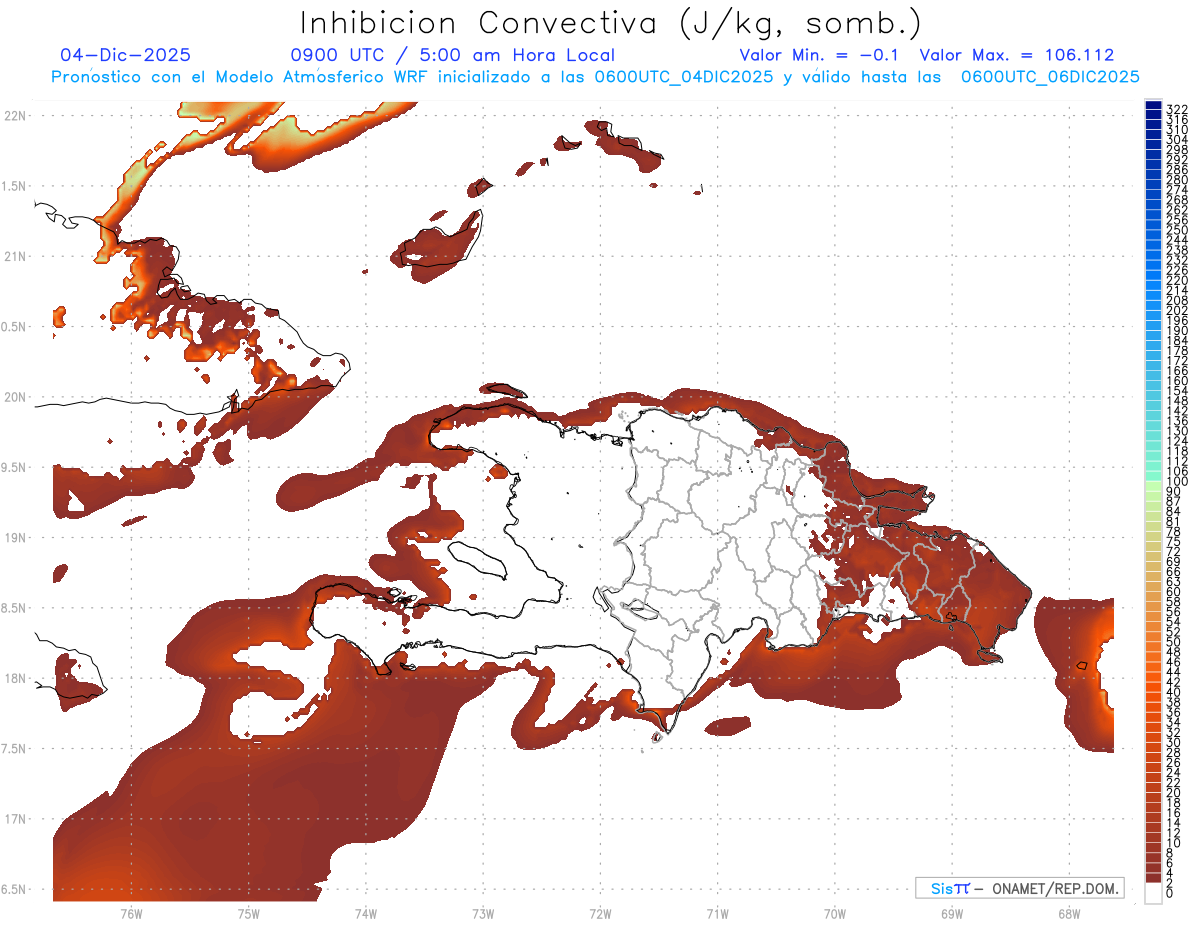Click the "76W" longitude label
The height and width of the screenshot is (927, 1200).
[131, 912]
